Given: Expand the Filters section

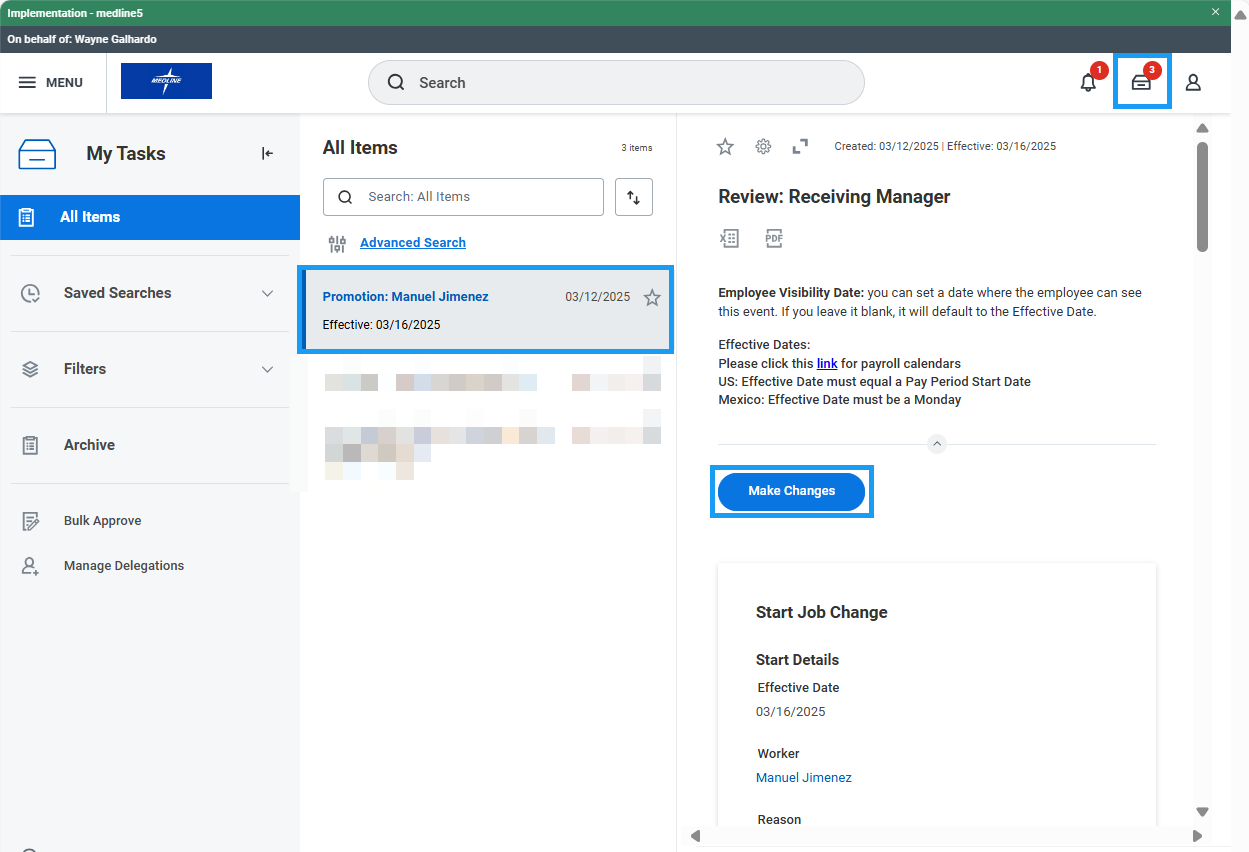Looking at the screenshot, I should [267, 369].
